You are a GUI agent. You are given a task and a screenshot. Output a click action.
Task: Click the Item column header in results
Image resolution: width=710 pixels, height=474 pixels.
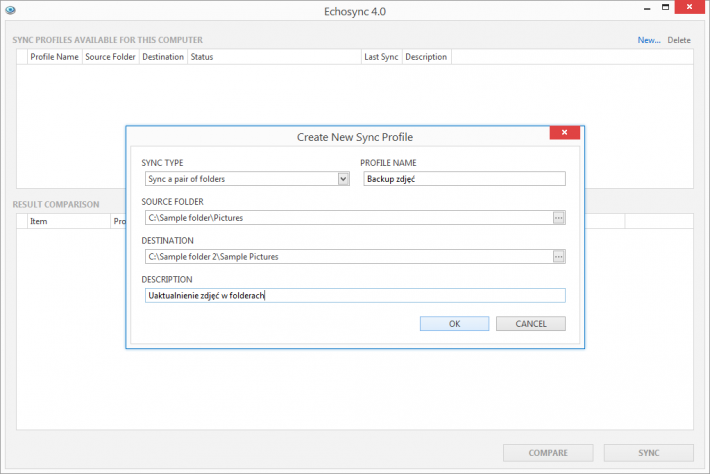click(69, 221)
